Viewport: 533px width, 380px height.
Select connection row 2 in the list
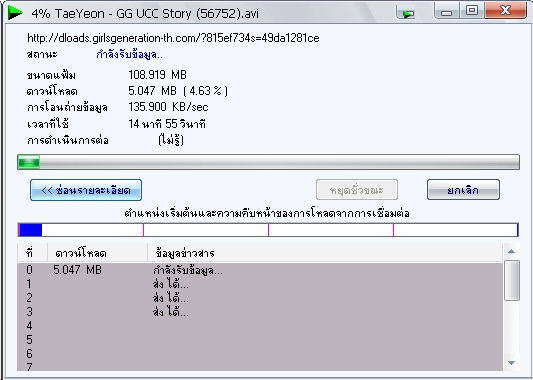tap(260, 298)
